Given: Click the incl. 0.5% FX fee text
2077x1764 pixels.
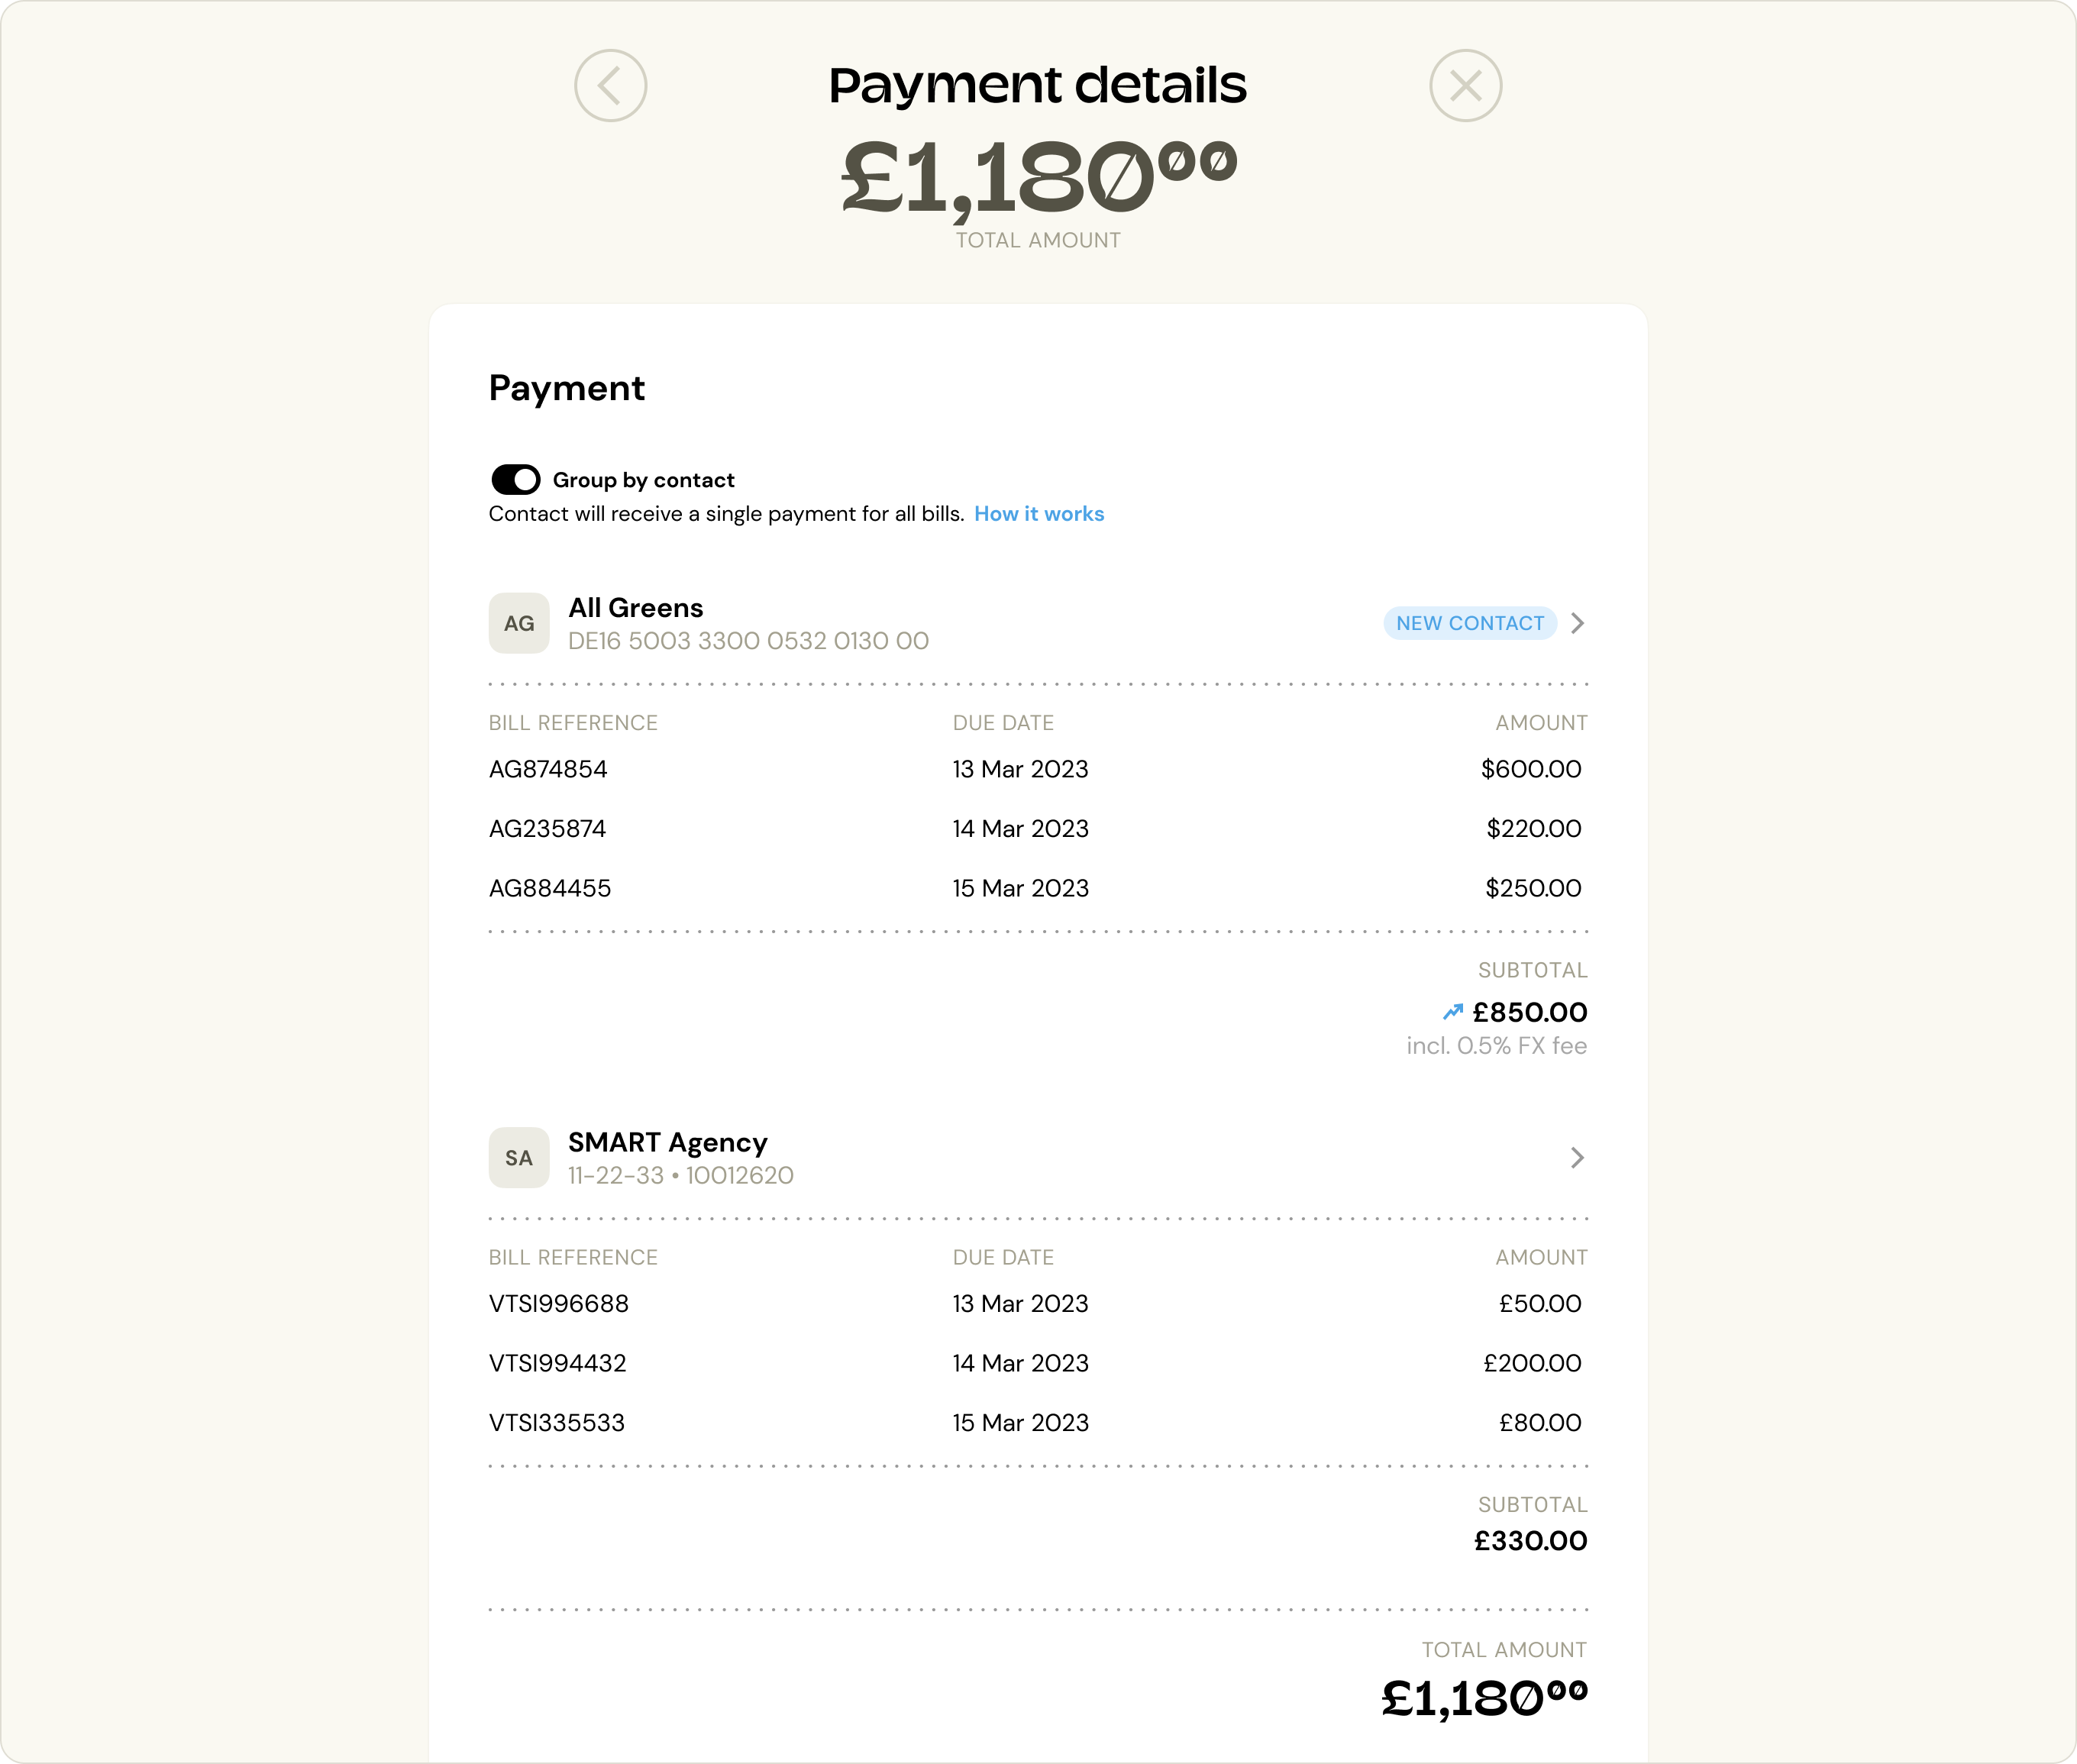Looking at the screenshot, I should tap(1497, 1045).
